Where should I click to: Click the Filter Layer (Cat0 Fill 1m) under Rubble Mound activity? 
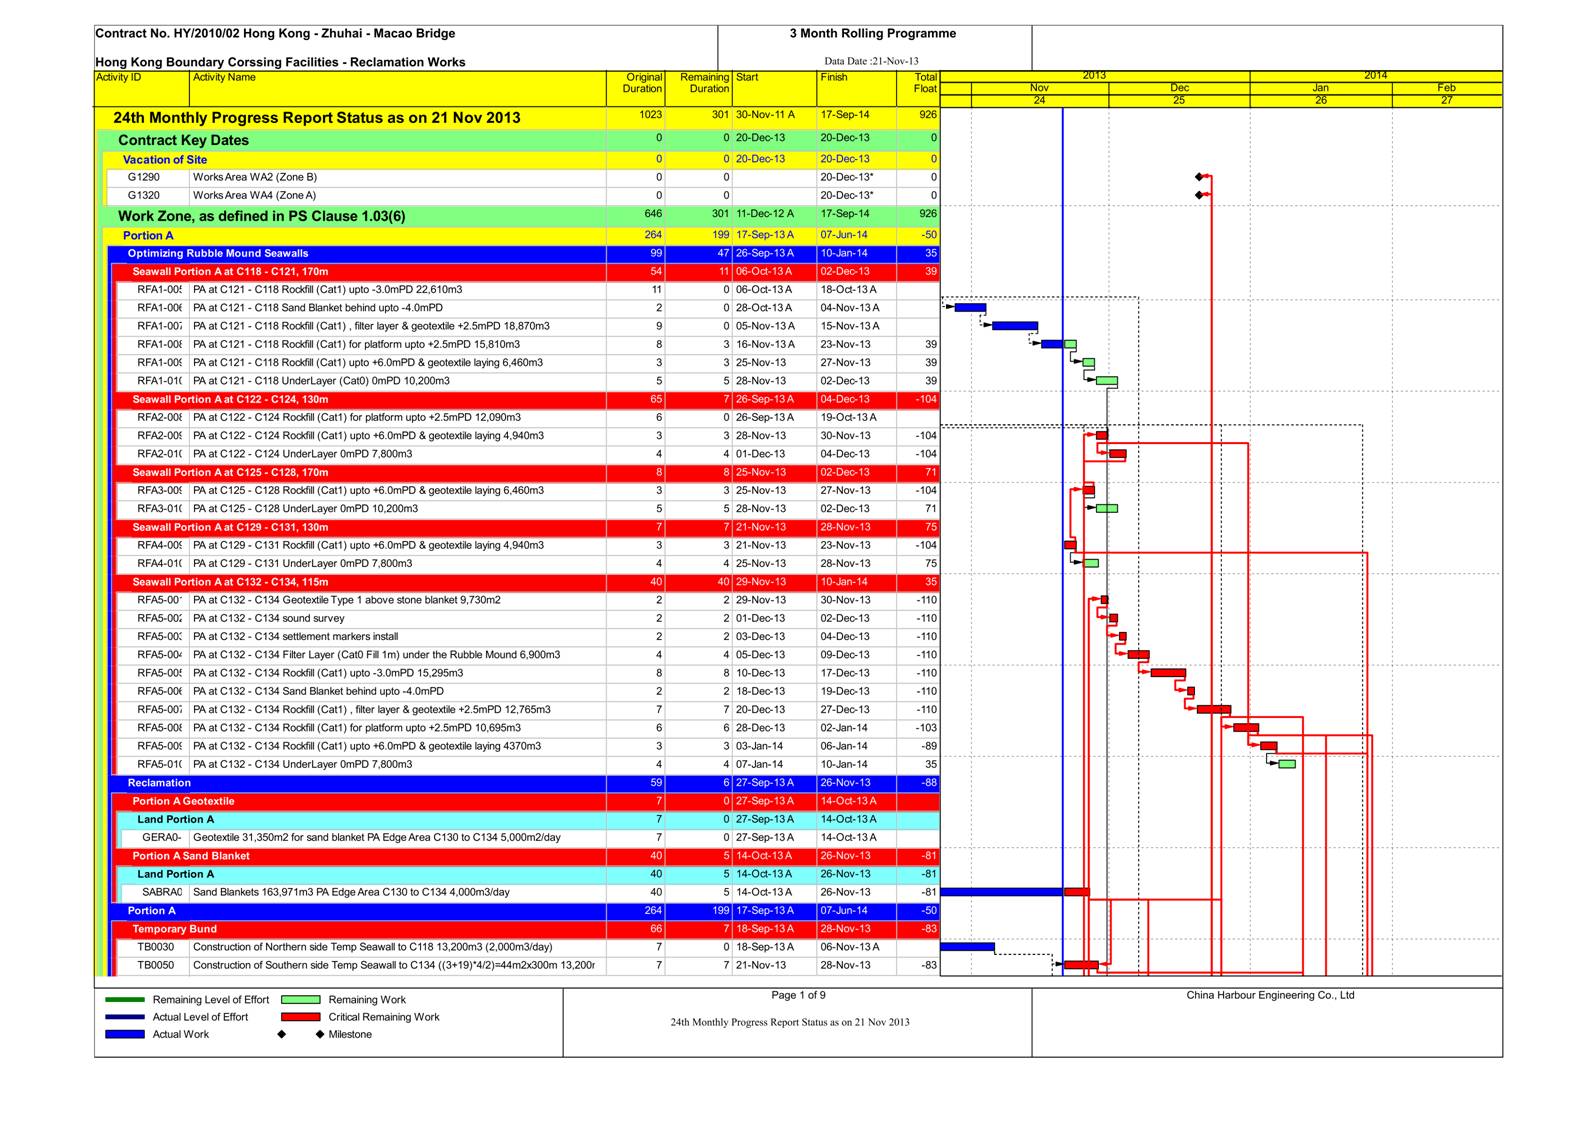pos(377,655)
